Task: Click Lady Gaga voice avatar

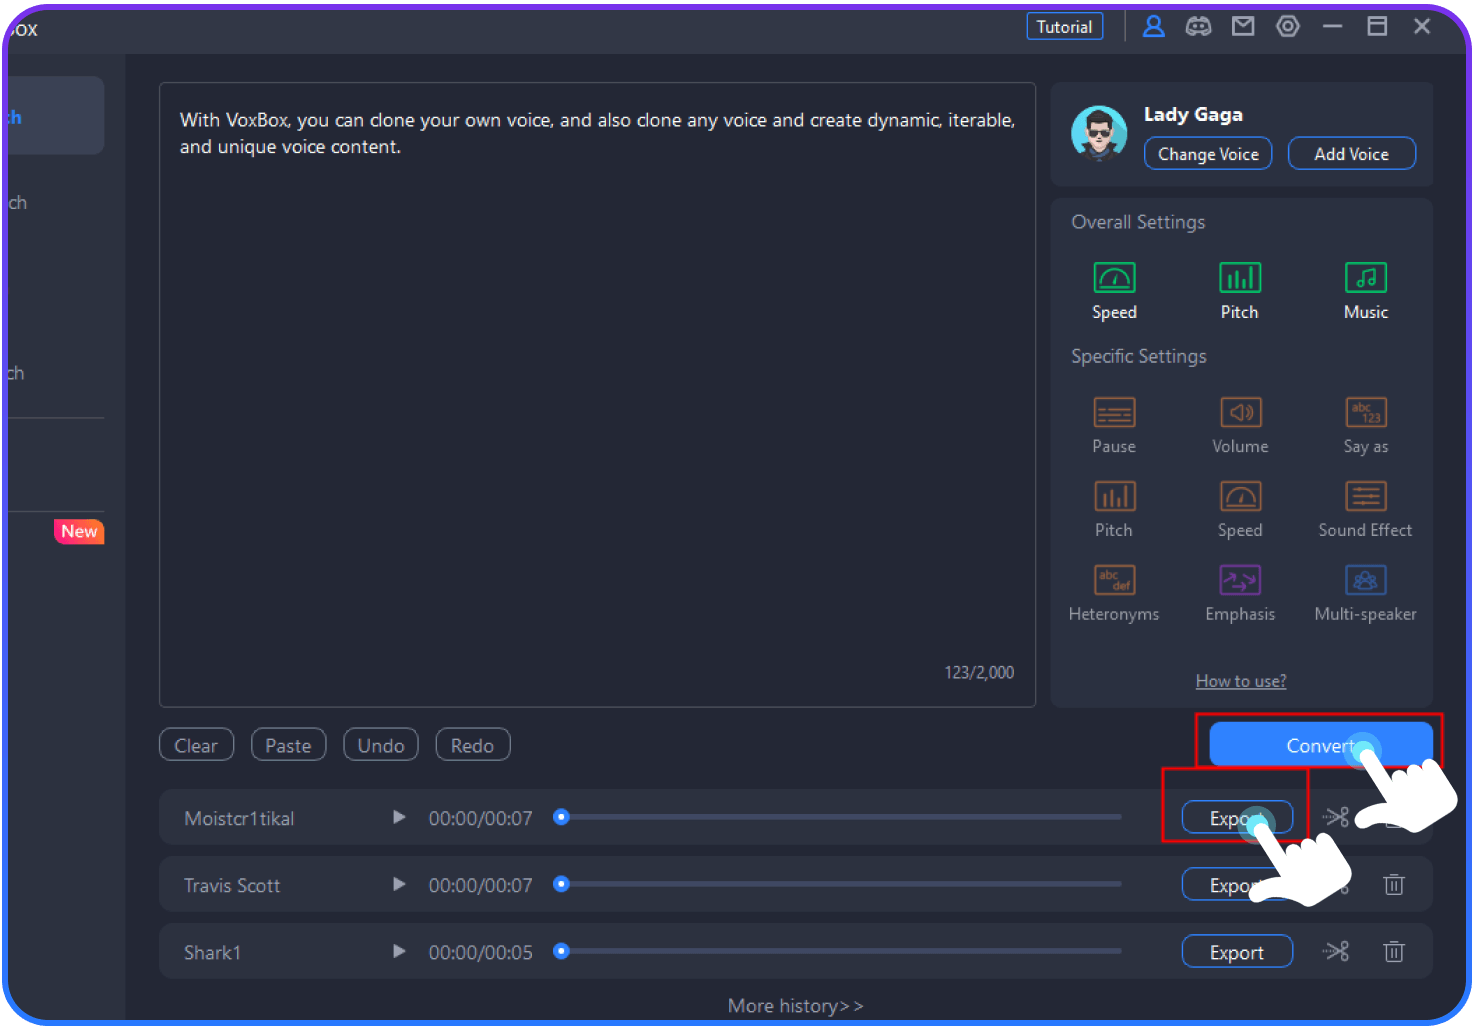Action: pyautogui.click(x=1099, y=133)
